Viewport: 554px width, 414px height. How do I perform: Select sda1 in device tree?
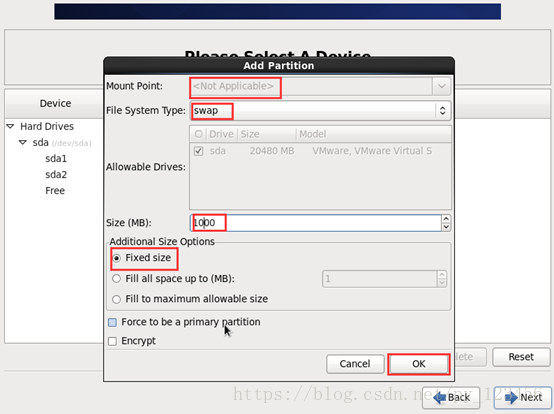coord(56,159)
